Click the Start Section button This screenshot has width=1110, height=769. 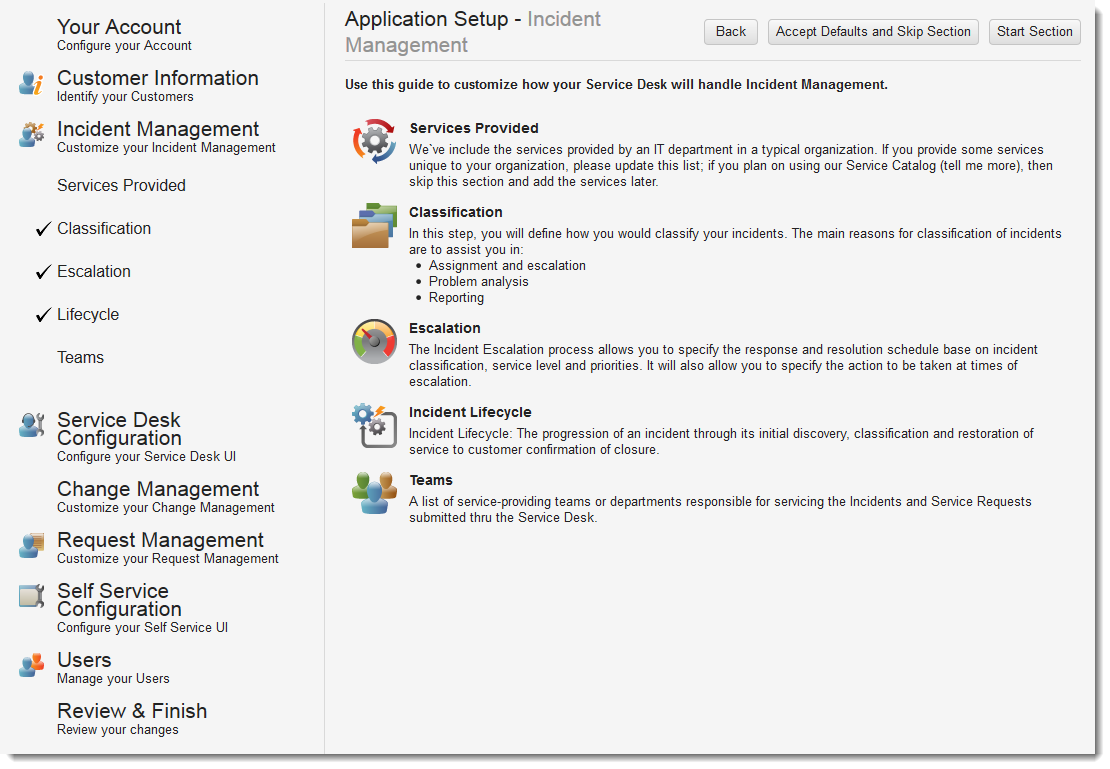[1034, 32]
